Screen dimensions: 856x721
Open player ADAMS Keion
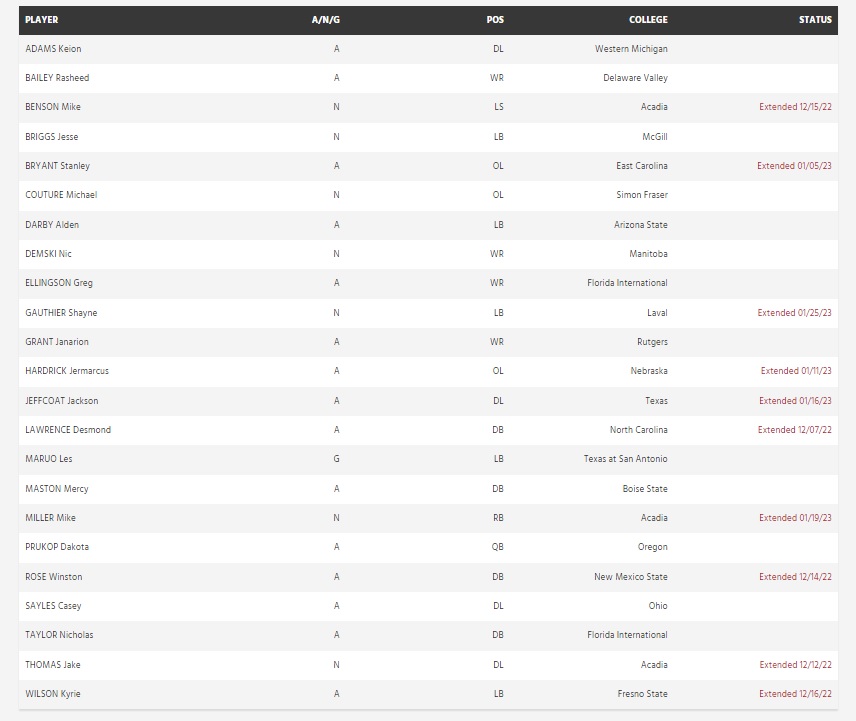pyautogui.click(x=53, y=49)
